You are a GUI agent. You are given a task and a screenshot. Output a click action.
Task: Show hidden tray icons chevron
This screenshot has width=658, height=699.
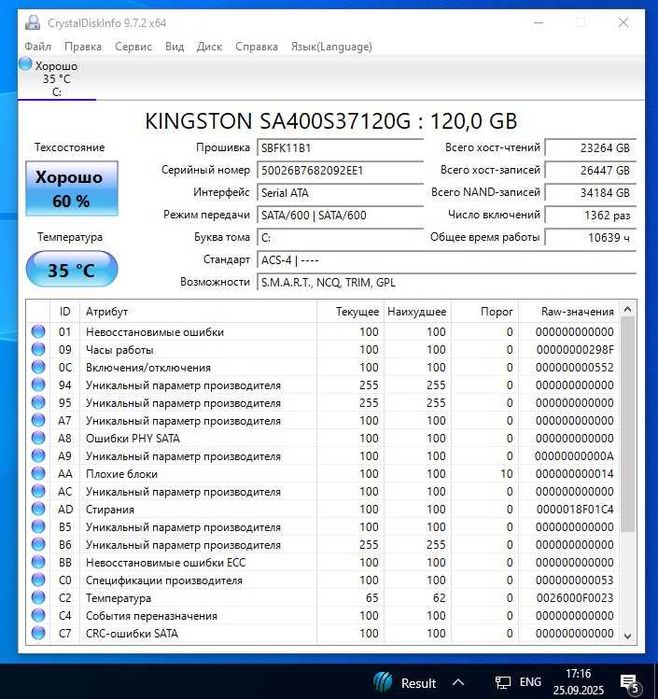pos(458,682)
